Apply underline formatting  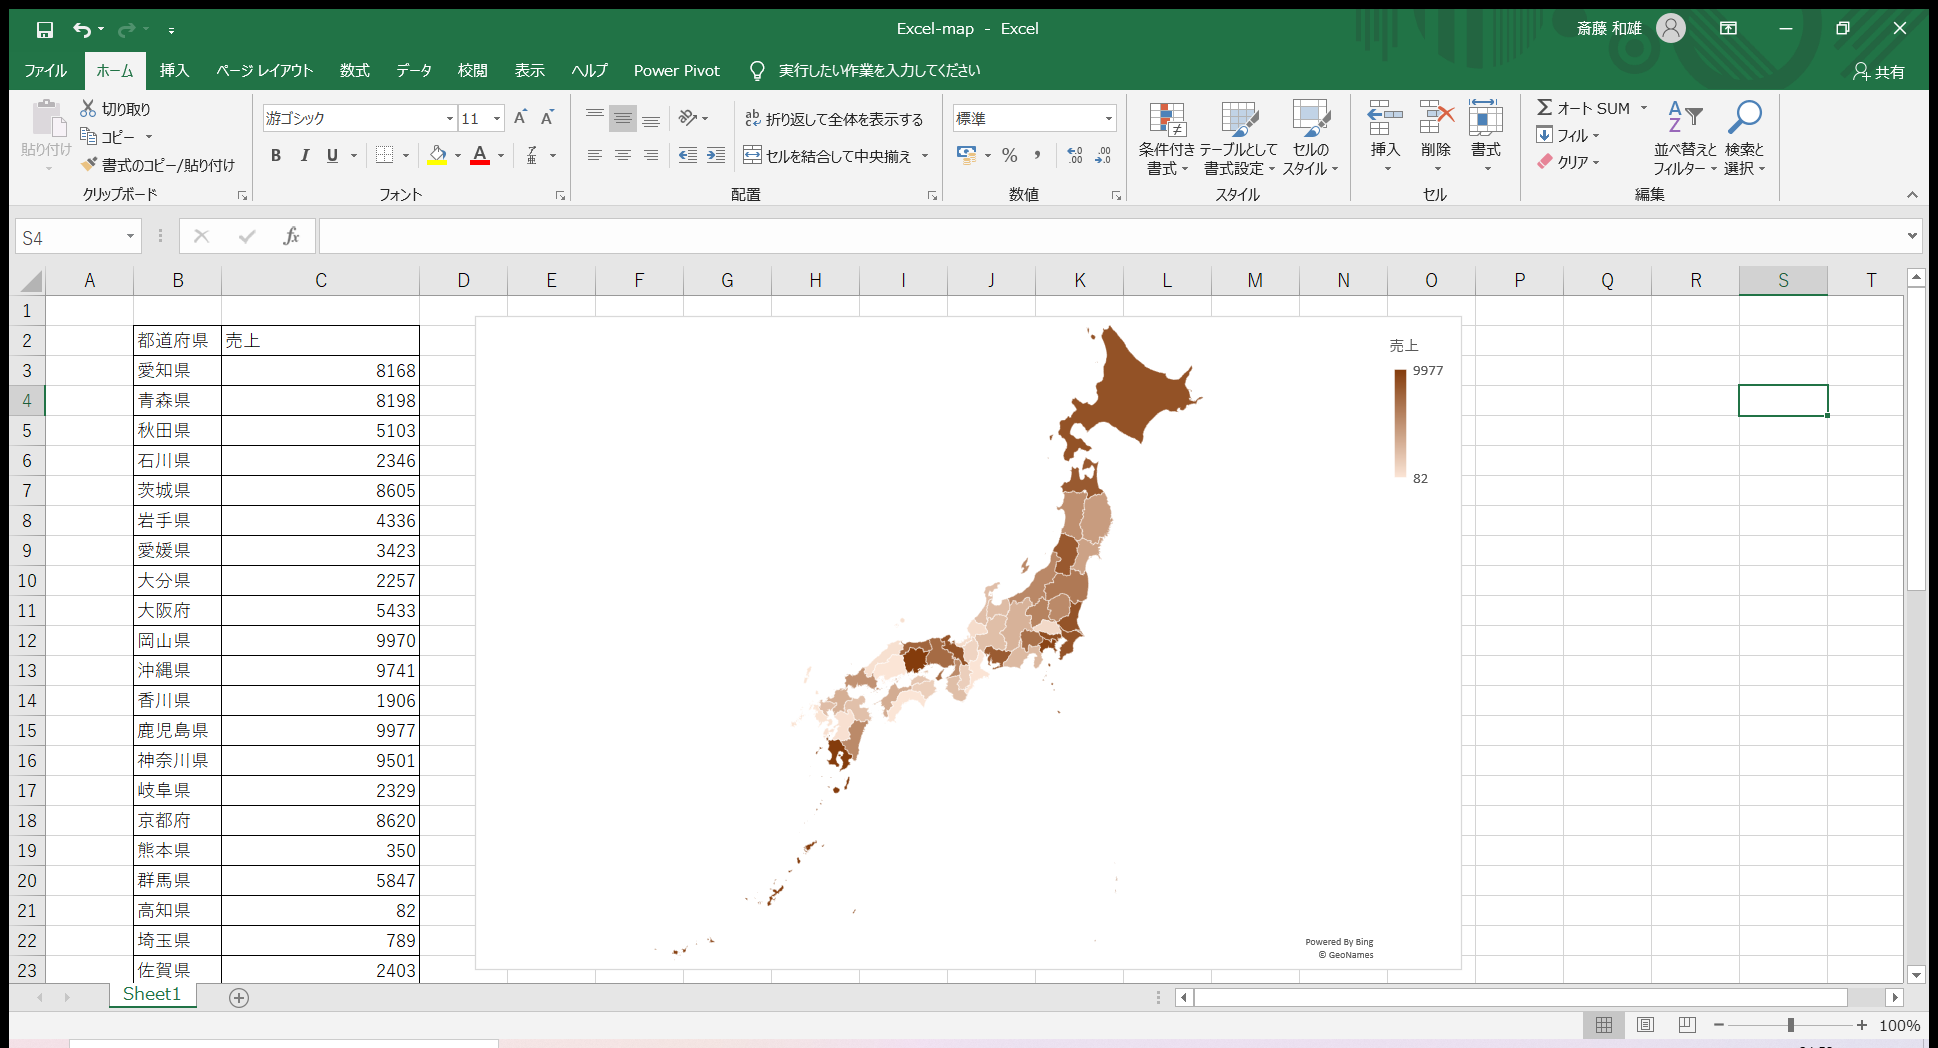331,155
